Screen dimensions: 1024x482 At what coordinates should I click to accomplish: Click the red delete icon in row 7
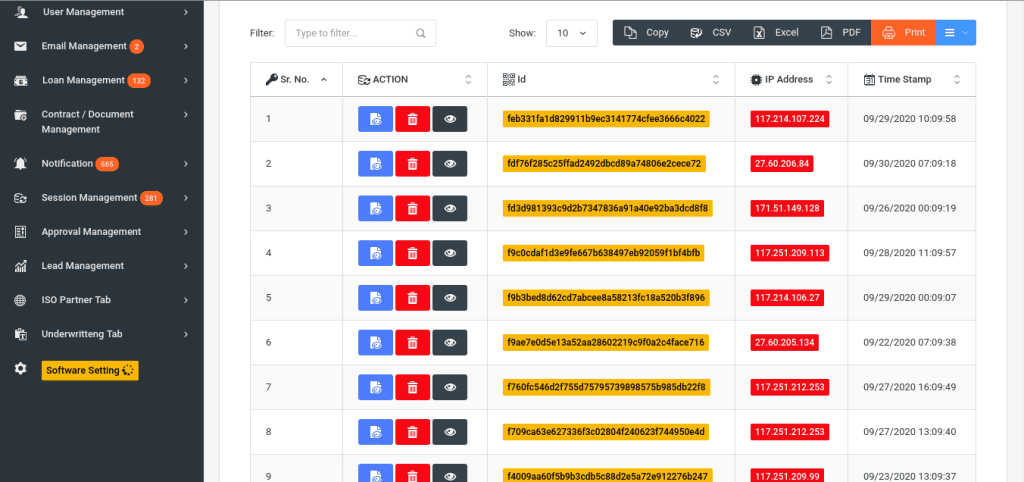[x=412, y=387]
